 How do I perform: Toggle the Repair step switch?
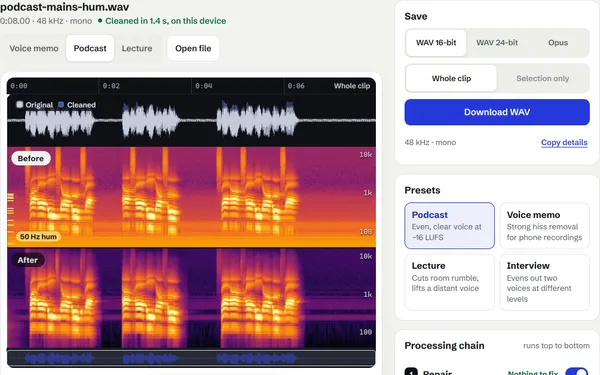coord(576,372)
